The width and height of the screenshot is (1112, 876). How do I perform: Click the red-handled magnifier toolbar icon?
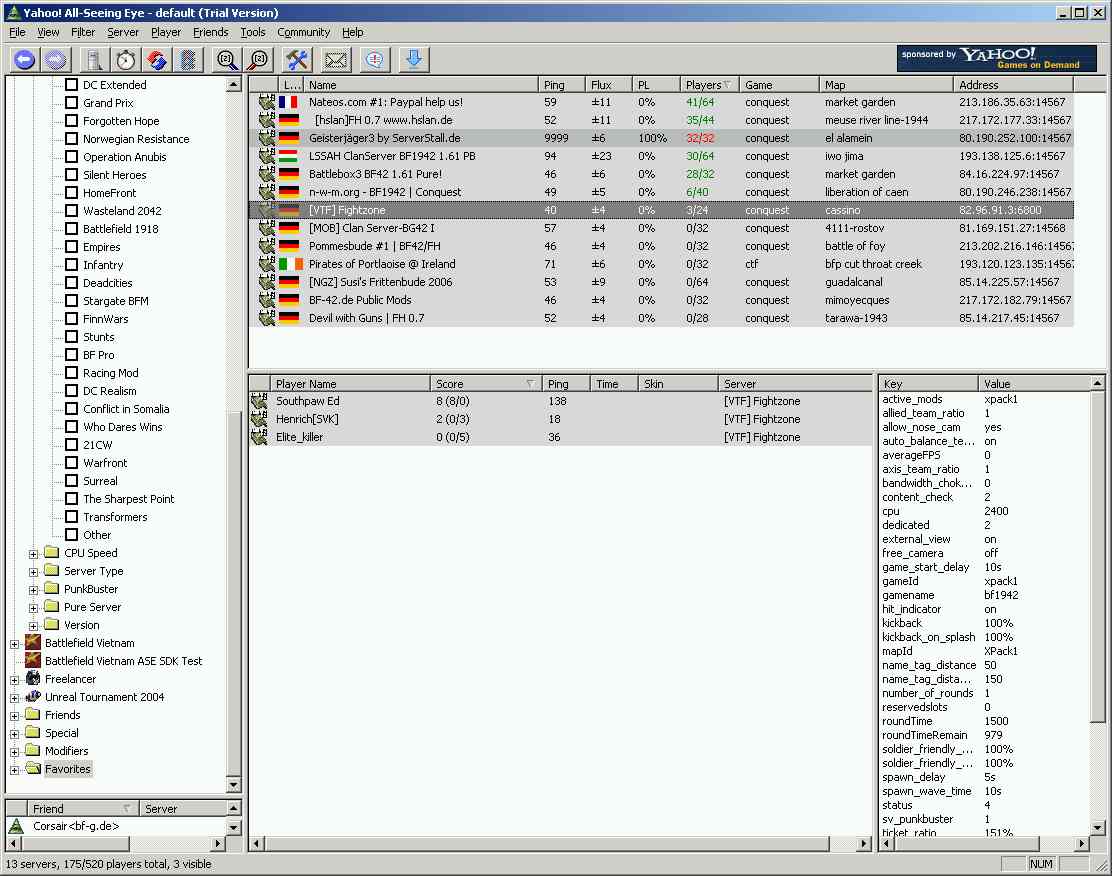(259, 60)
